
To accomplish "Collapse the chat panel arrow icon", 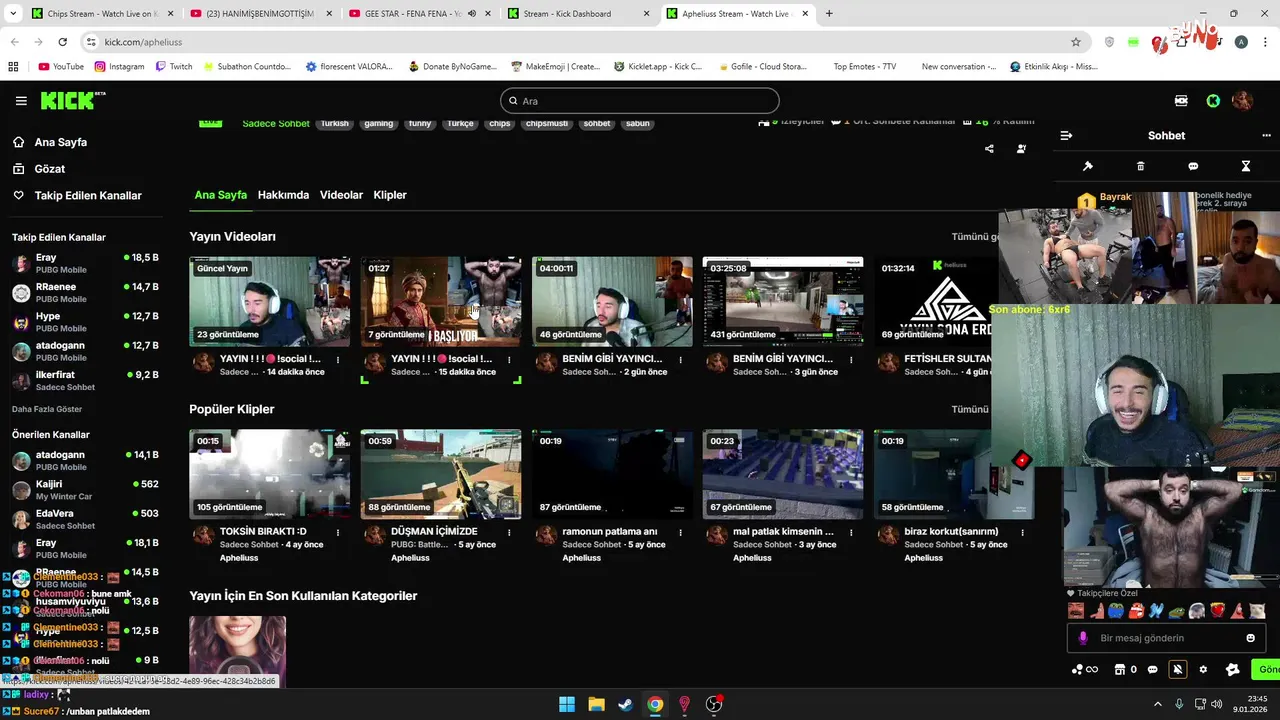I will [x=1066, y=135].
